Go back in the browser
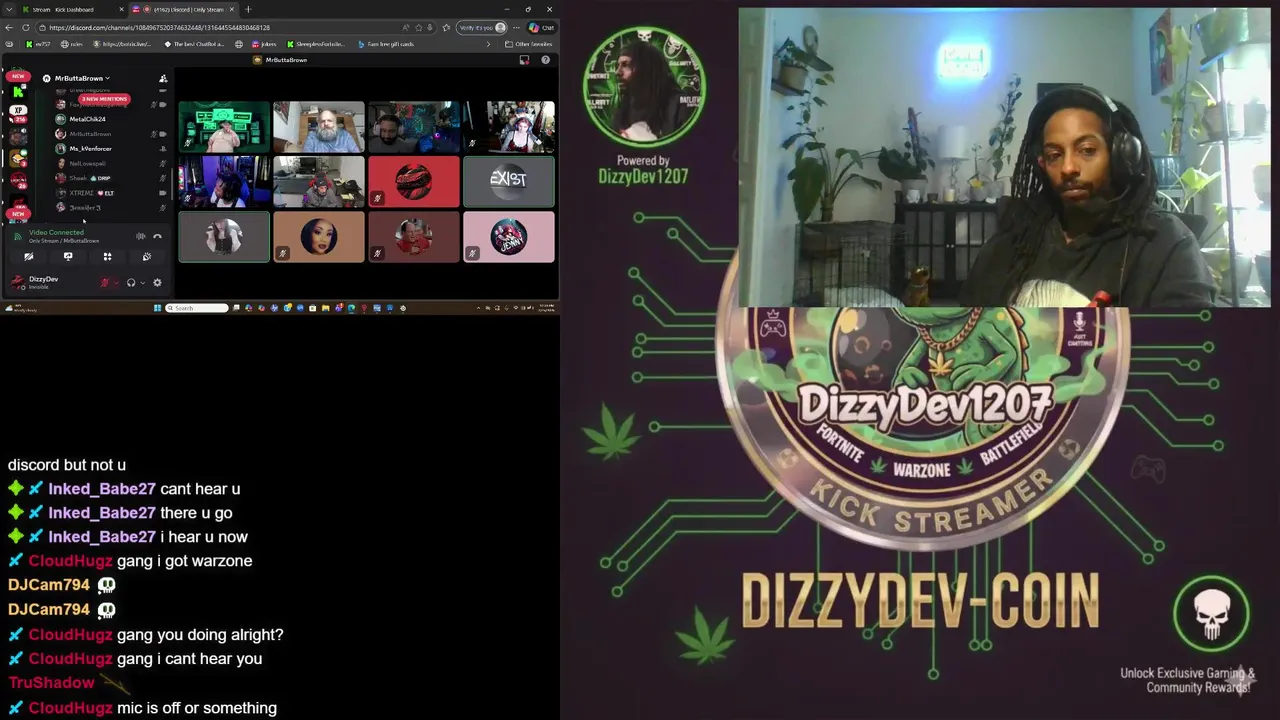Image resolution: width=1280 pixels, height=720 pixels. click(10, 28)
